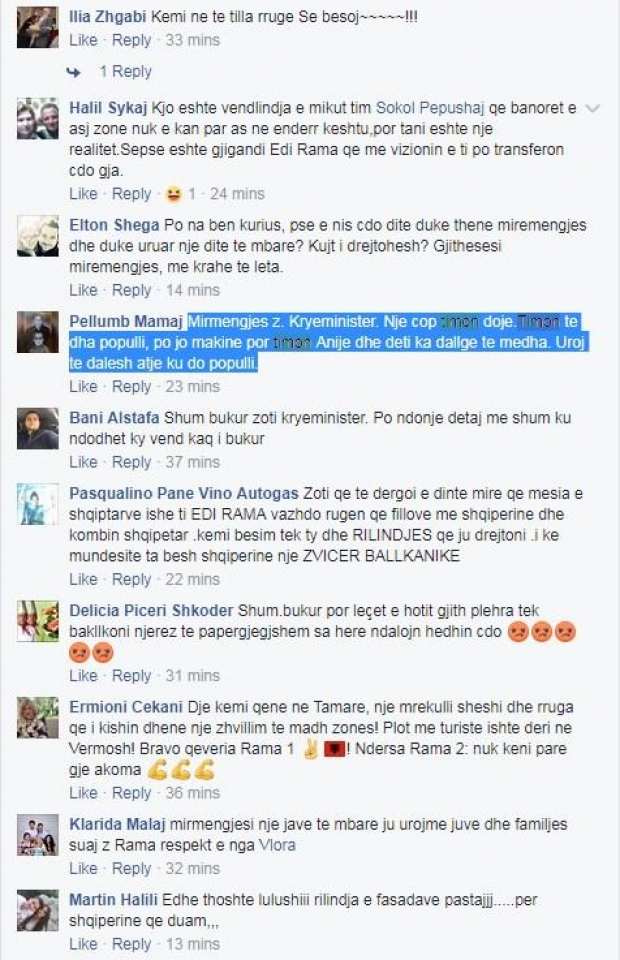Open Ilia Zhgabi's profile picture
Viewport: 620px width, 960px height.
pos(38,28)
